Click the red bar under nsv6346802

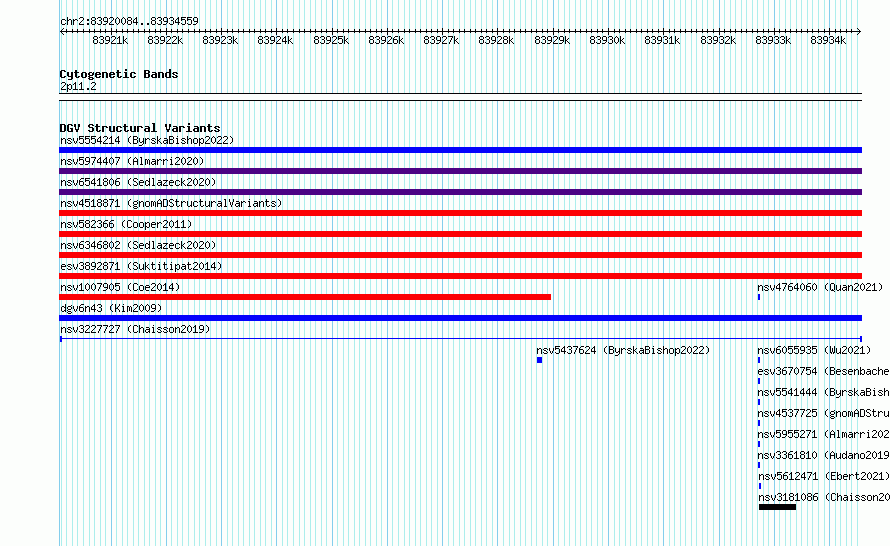460,255
